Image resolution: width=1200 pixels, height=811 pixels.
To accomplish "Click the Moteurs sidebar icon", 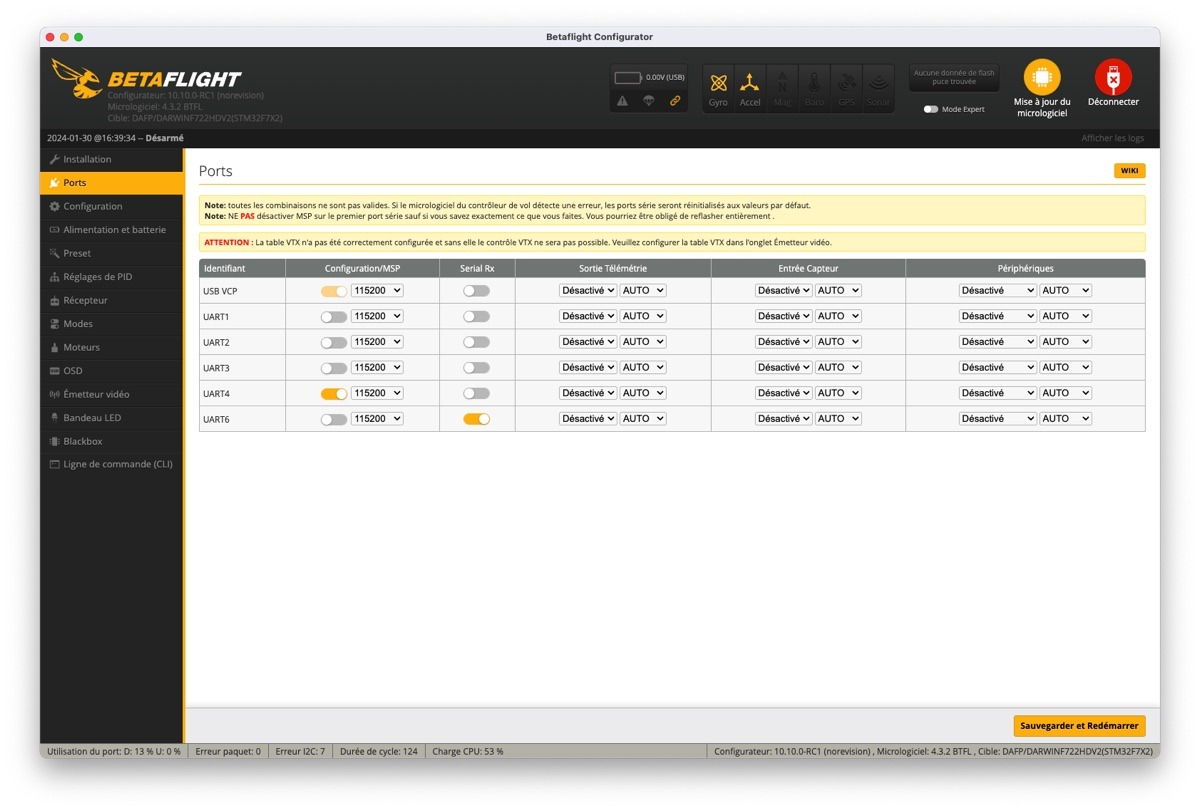I will pos(55,347).
